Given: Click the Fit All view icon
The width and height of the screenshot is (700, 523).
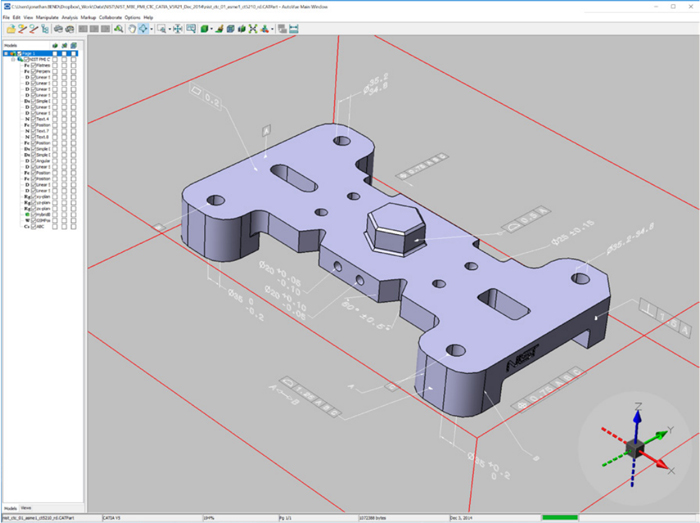Looking at the screenshot, I should 177,29.
